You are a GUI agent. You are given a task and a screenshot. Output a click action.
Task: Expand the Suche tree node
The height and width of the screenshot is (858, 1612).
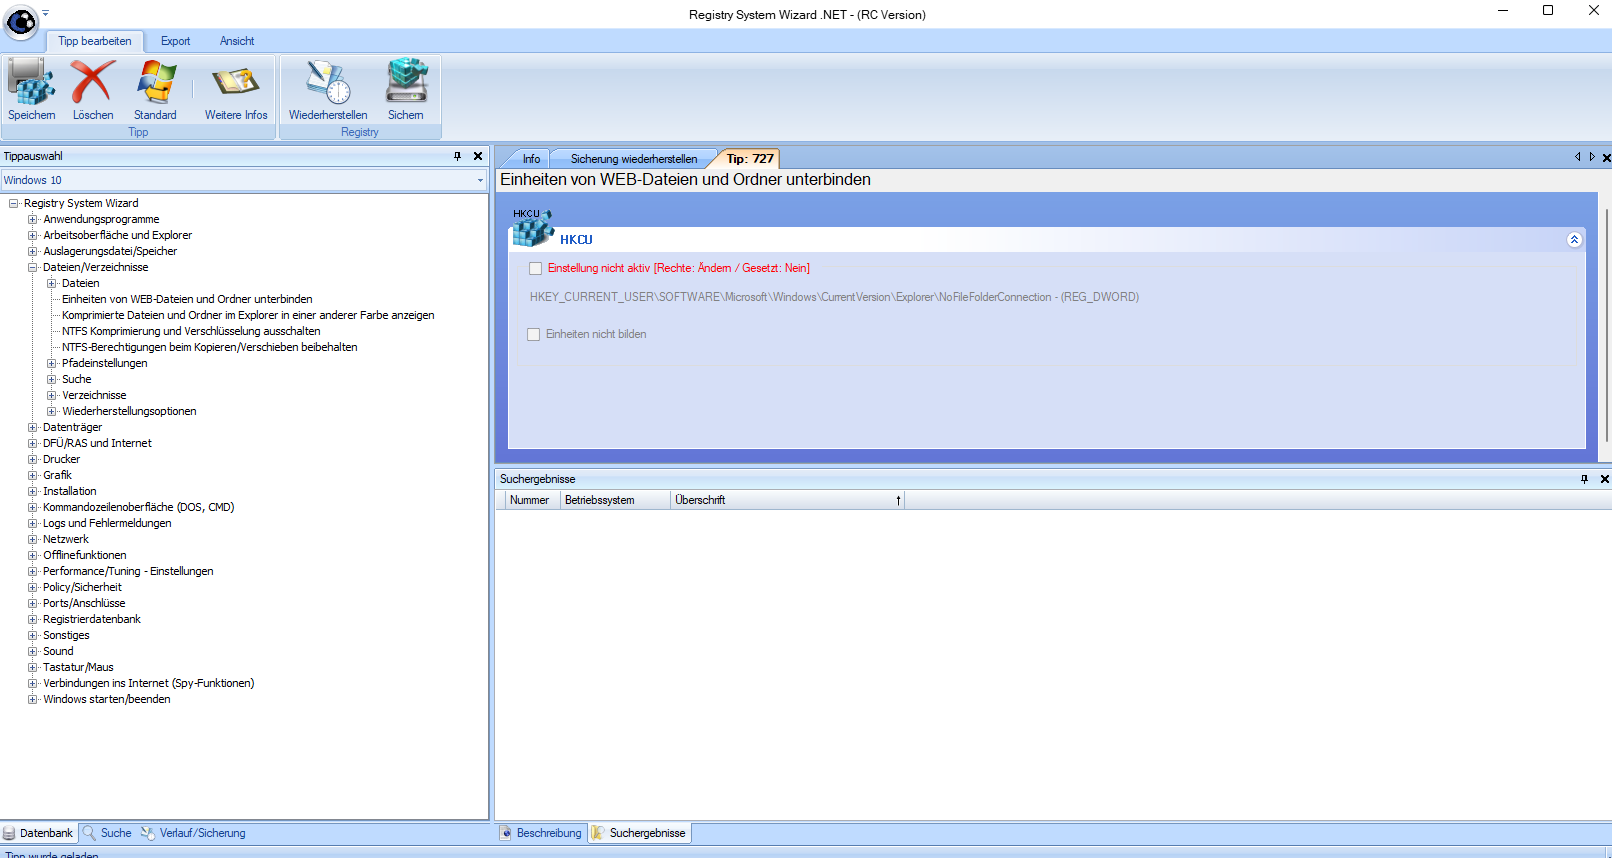click(x=52, y=379)
